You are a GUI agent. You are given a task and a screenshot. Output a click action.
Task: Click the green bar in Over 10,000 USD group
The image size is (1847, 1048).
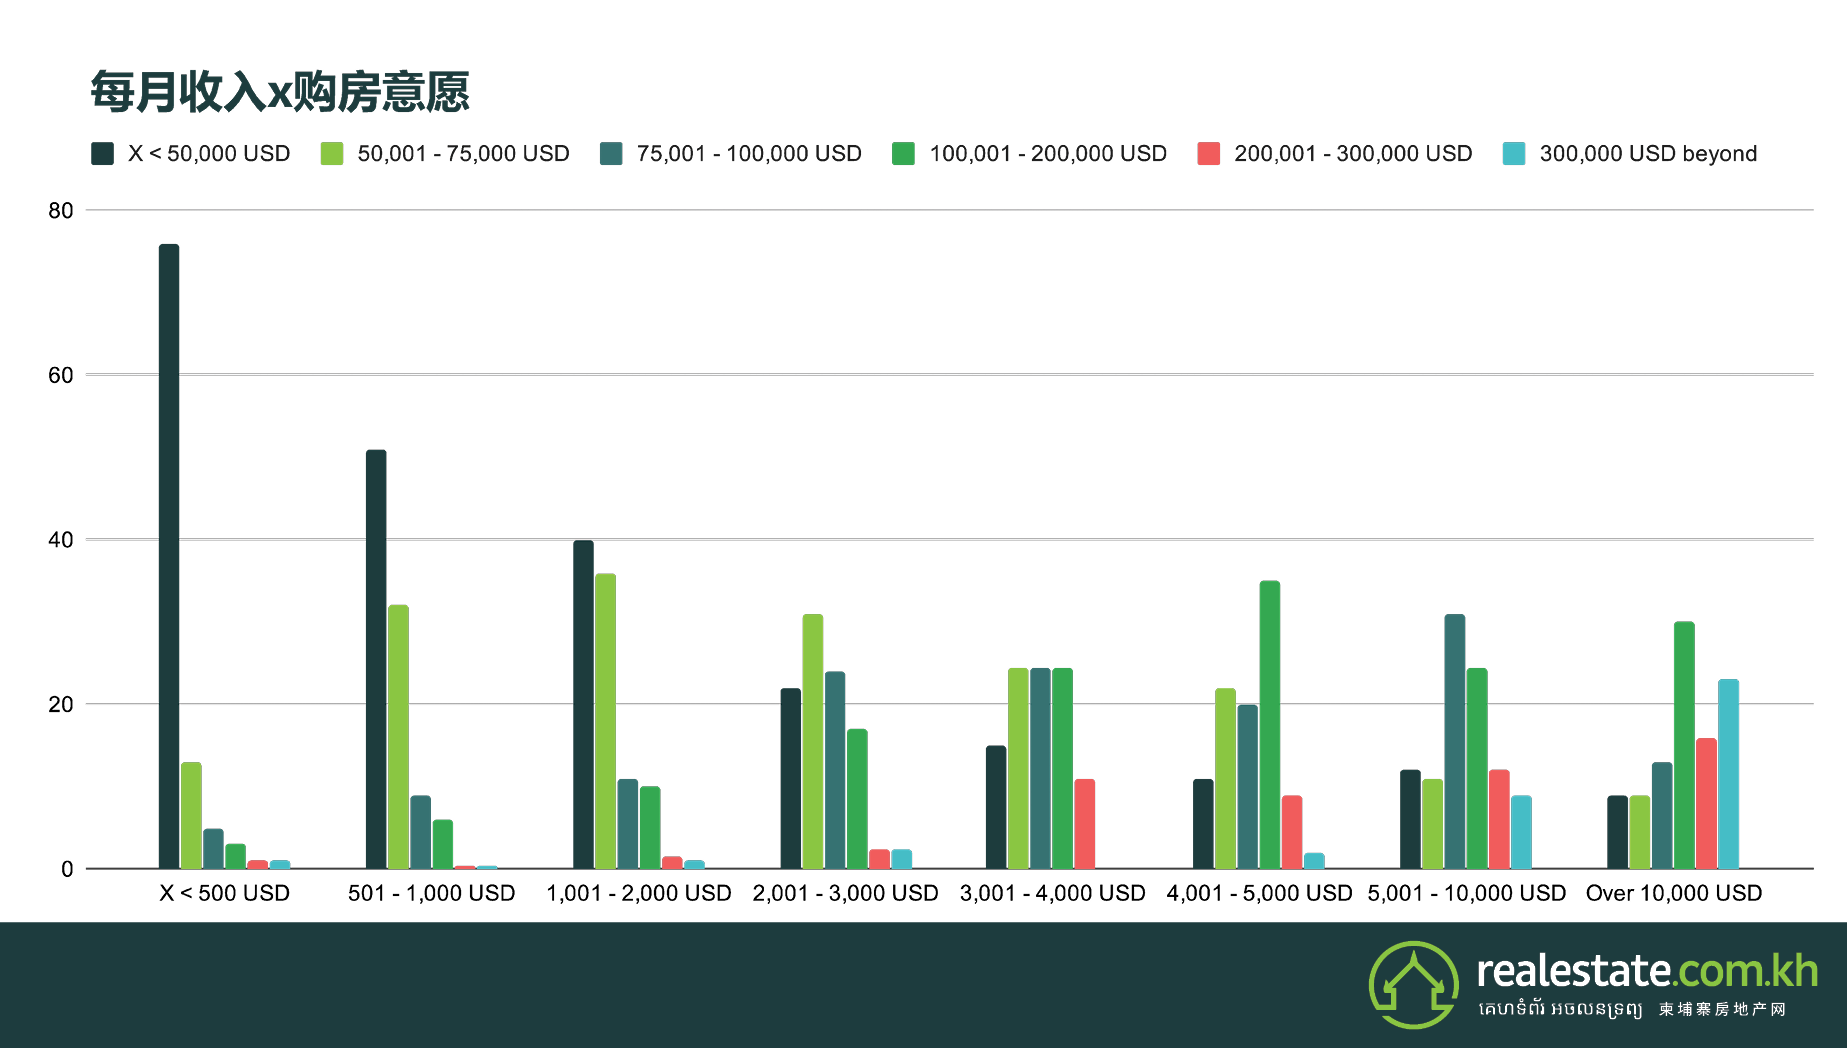pos(1684,745)
